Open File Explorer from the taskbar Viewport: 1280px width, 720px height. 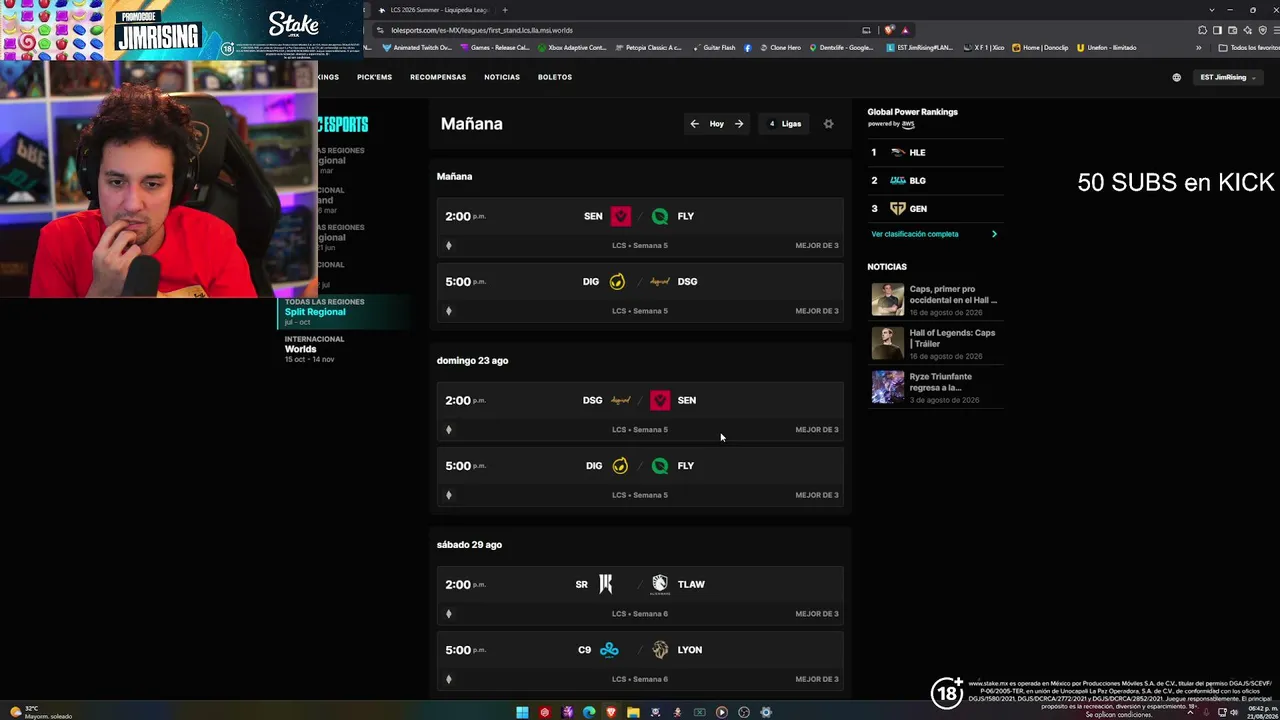tap(633, 712)
